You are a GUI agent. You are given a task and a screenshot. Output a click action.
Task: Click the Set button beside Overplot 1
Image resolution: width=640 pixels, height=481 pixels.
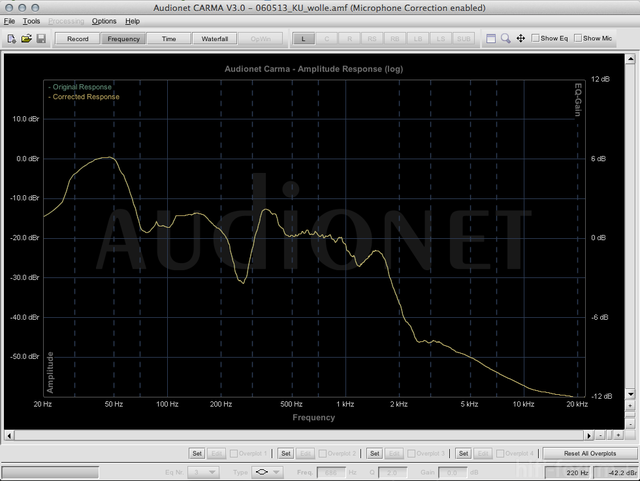pyautogui.click(x=197, y=453)
